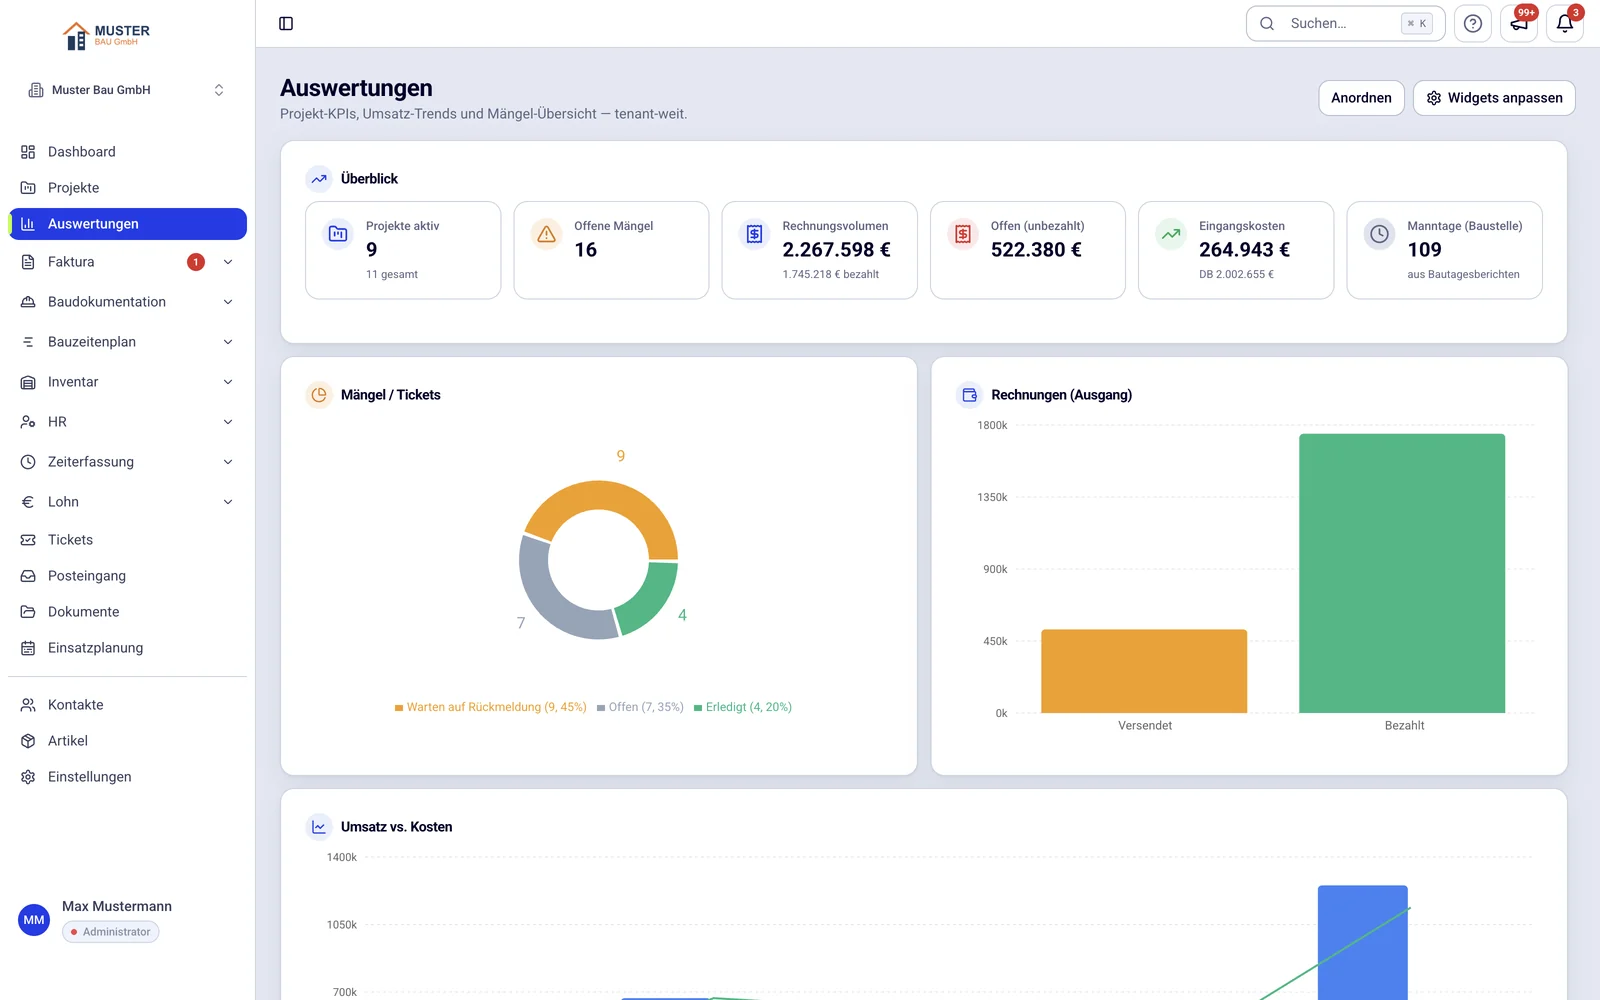The width and height of the screenshot is (1600, 1000).
Task: Click the Tickets icon in sidebar
Action: coord(28,540)
